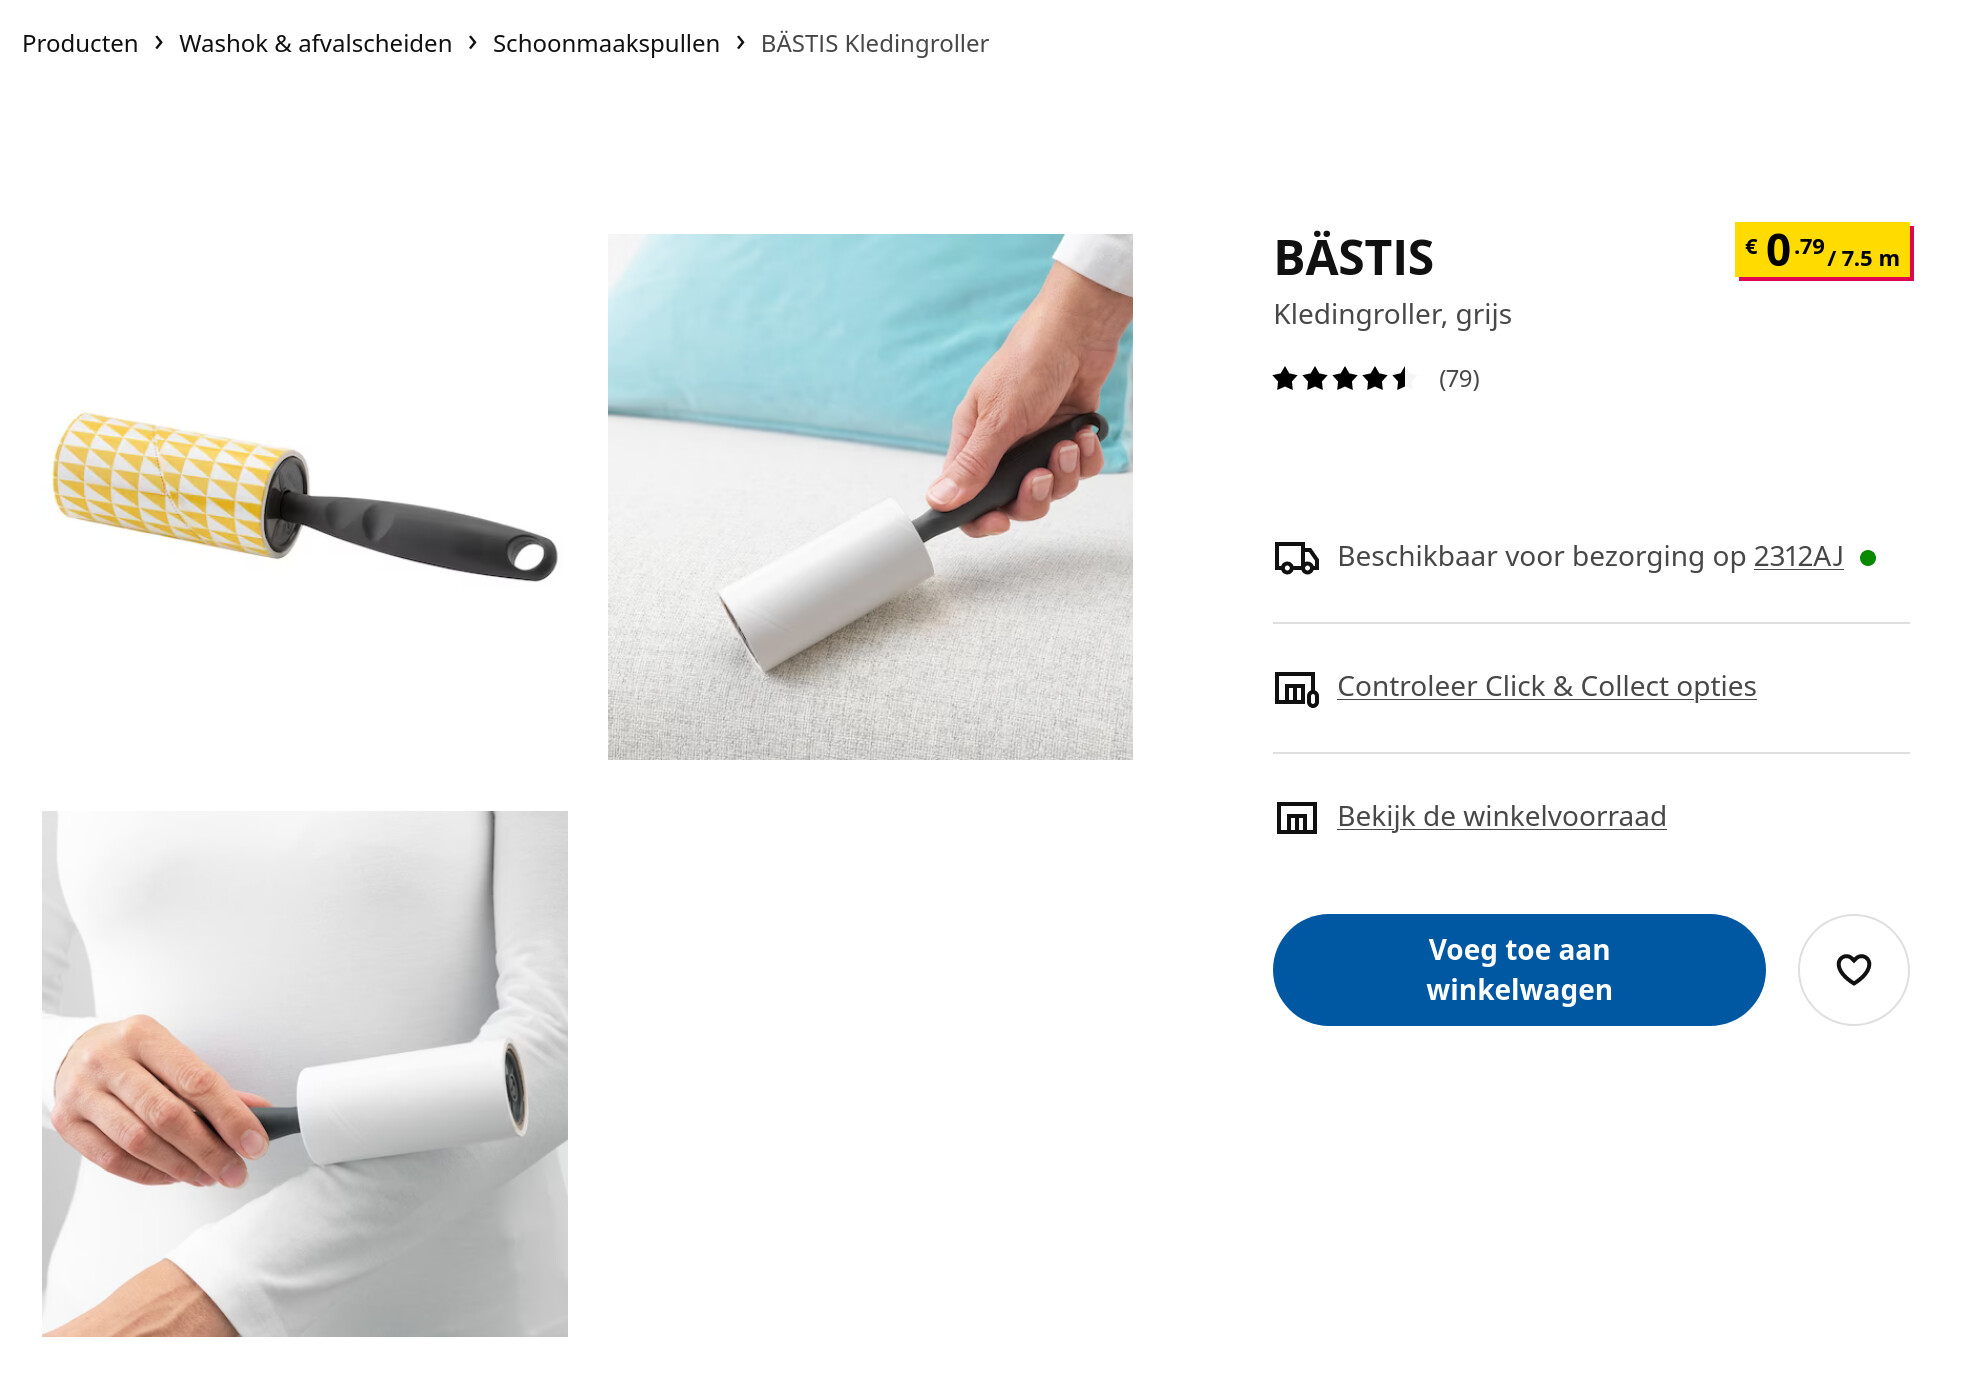Open image of roller on sofa
The image size is (1966, 1380).
[870, 497]
